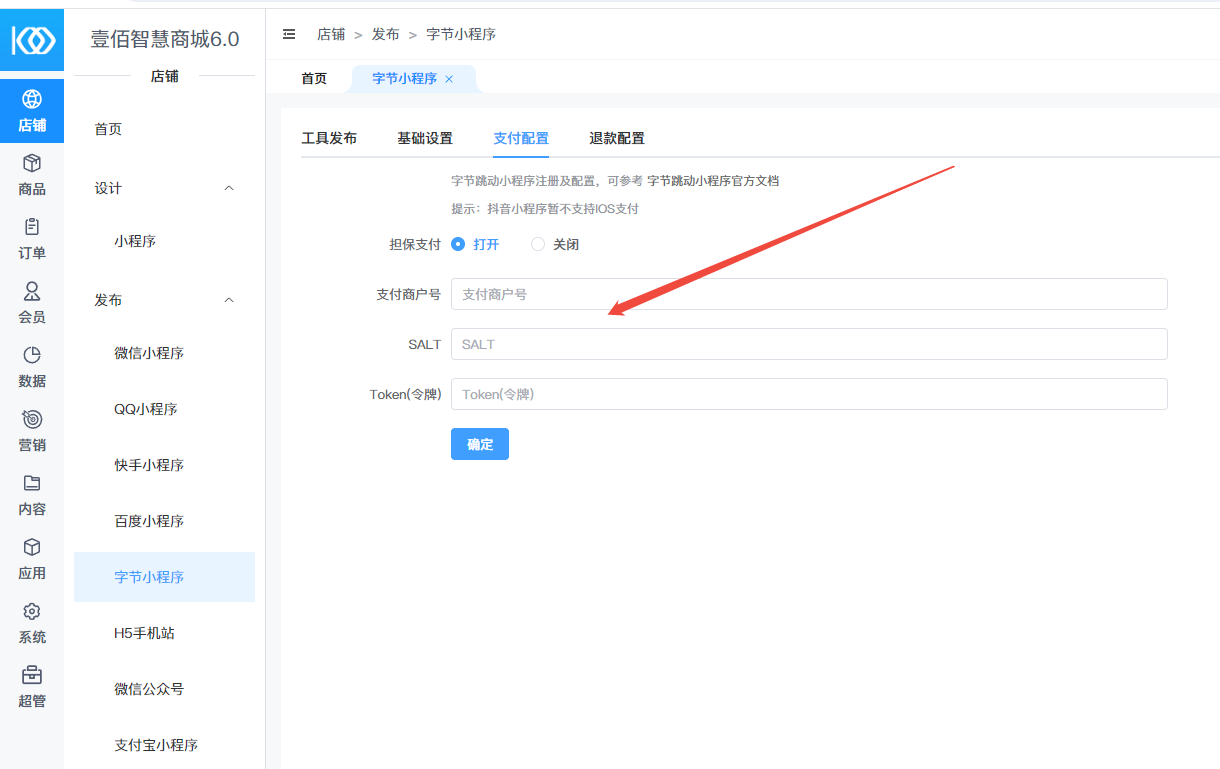Open the 超管 briefcase icon
Screen dimensions: 1220x769
(32, 676)
